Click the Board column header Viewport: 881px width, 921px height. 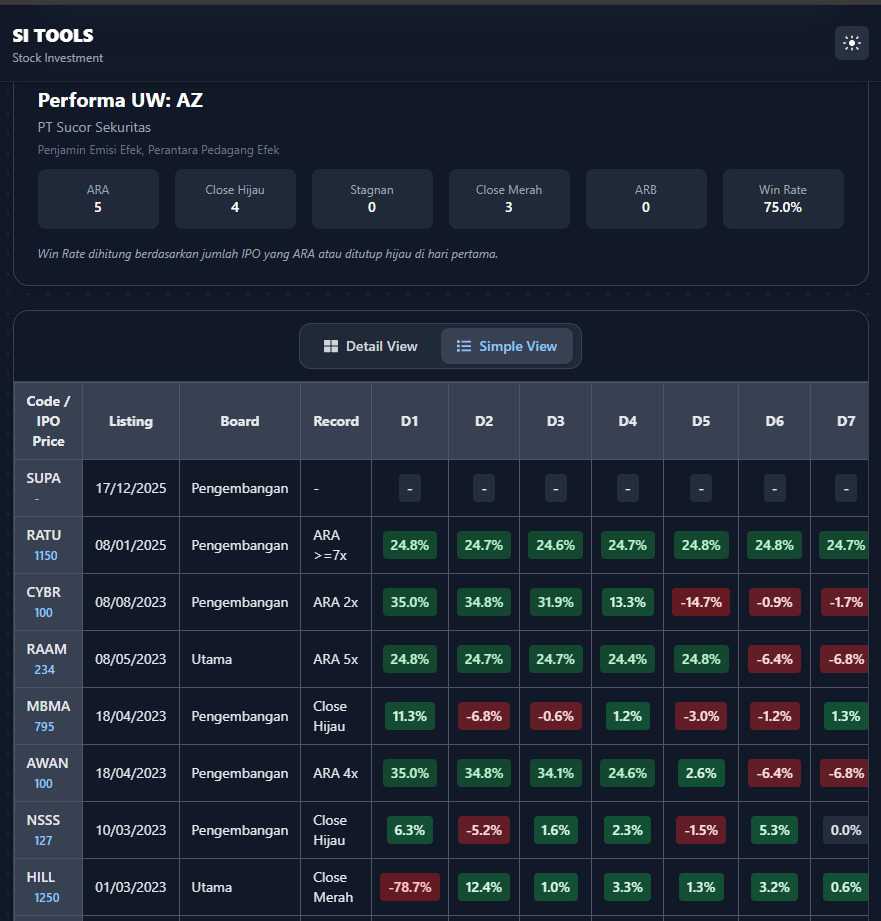pos(240,421)
